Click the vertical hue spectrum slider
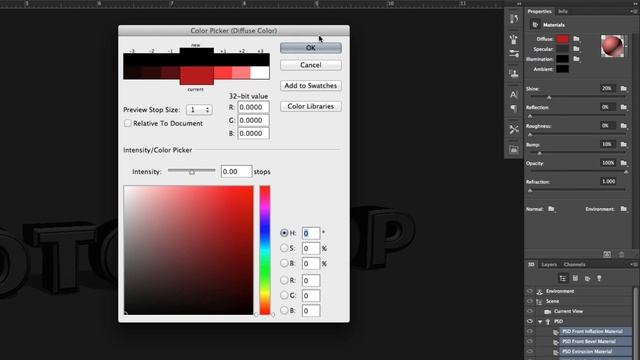The width and height of the screenshot is (640, 360). click(265, 250)
